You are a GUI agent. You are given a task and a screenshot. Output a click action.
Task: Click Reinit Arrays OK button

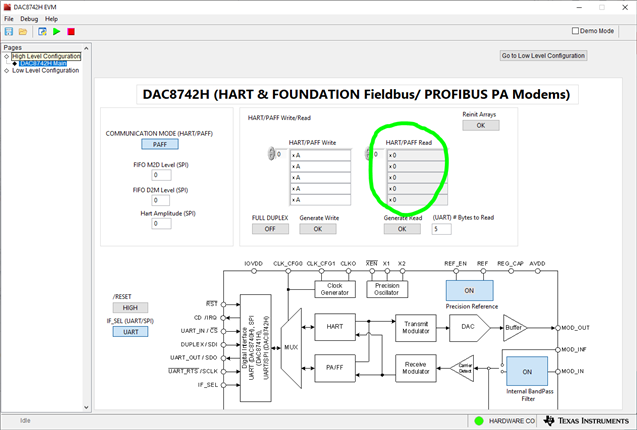[481, 125]
